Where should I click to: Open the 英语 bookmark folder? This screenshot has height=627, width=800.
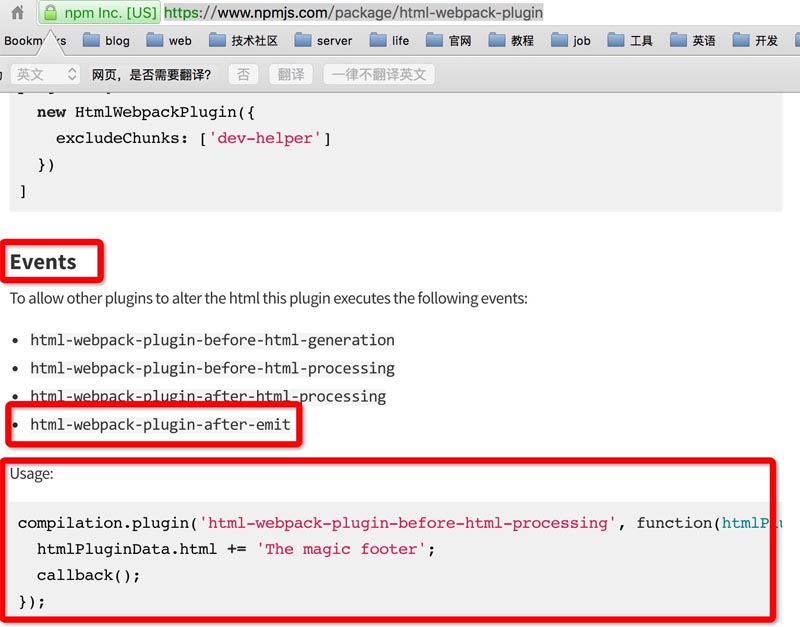pos(693,41)
